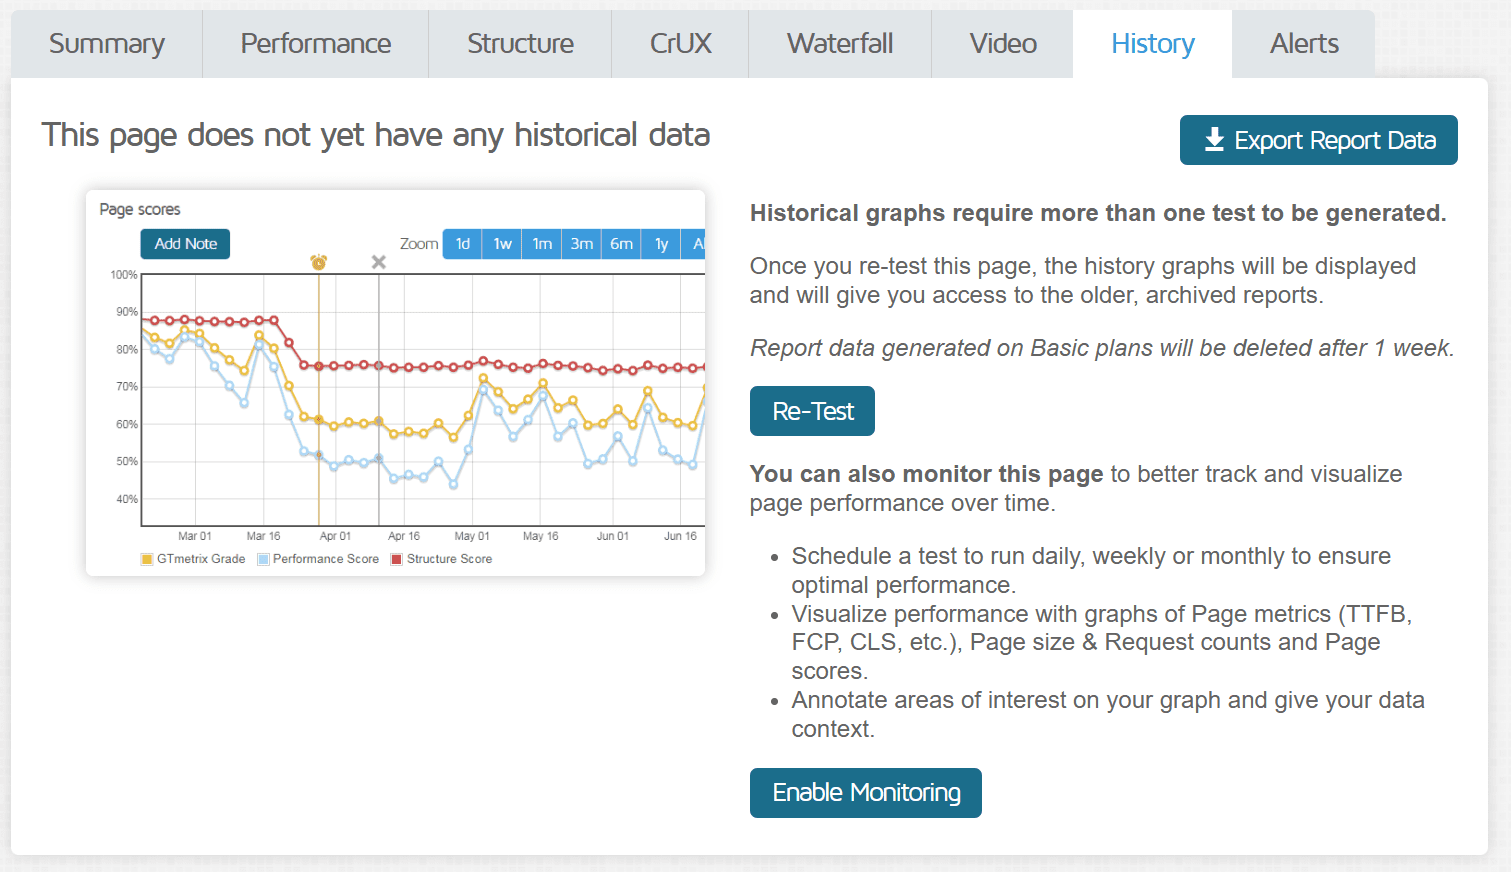Click Export Report Data
Image resolution: width=1511 pixels, height=872 pixels.
tap(1318, 140)
